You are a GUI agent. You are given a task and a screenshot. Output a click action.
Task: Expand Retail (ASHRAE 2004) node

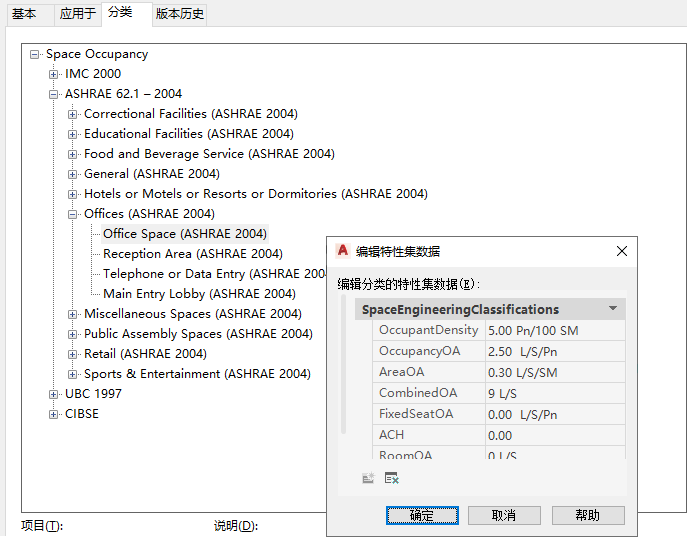pos(72,355)
